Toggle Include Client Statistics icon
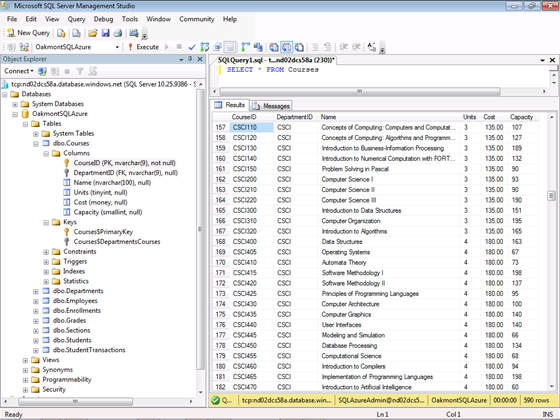560x420 pixels. click(x=258, y=47)
